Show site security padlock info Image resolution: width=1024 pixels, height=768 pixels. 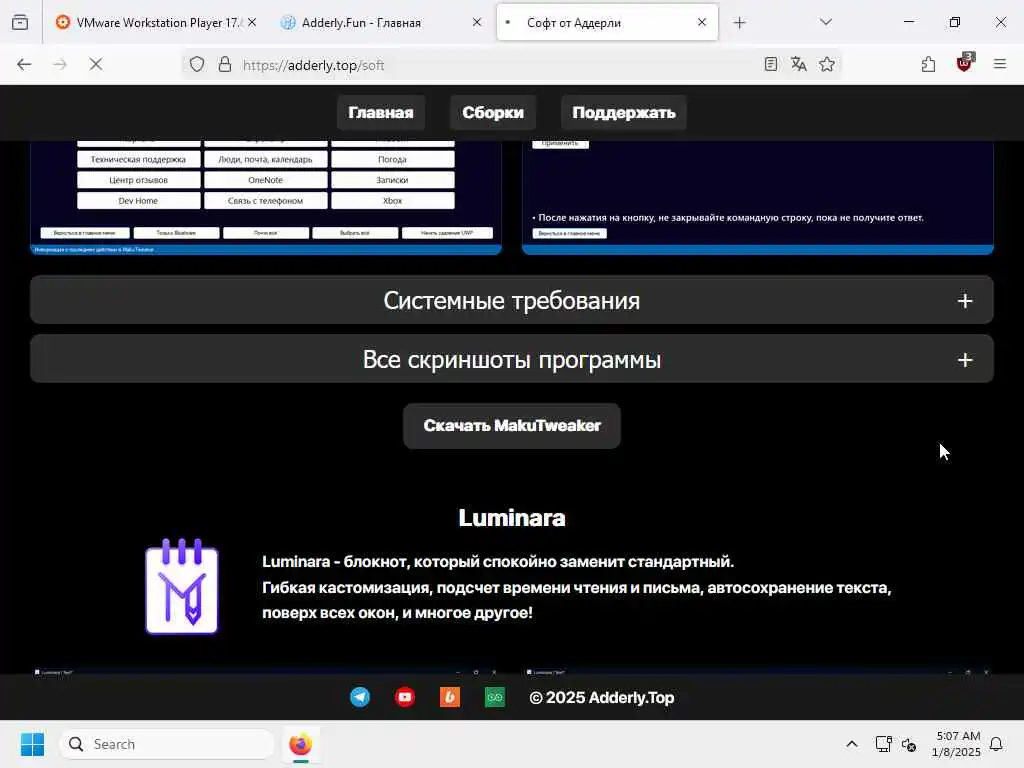click(225, 65)
